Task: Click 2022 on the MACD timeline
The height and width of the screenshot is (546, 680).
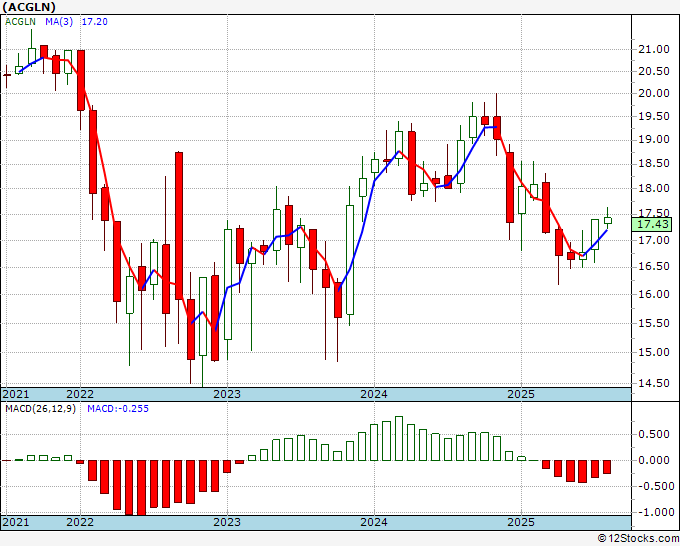Action: [80, 522]
